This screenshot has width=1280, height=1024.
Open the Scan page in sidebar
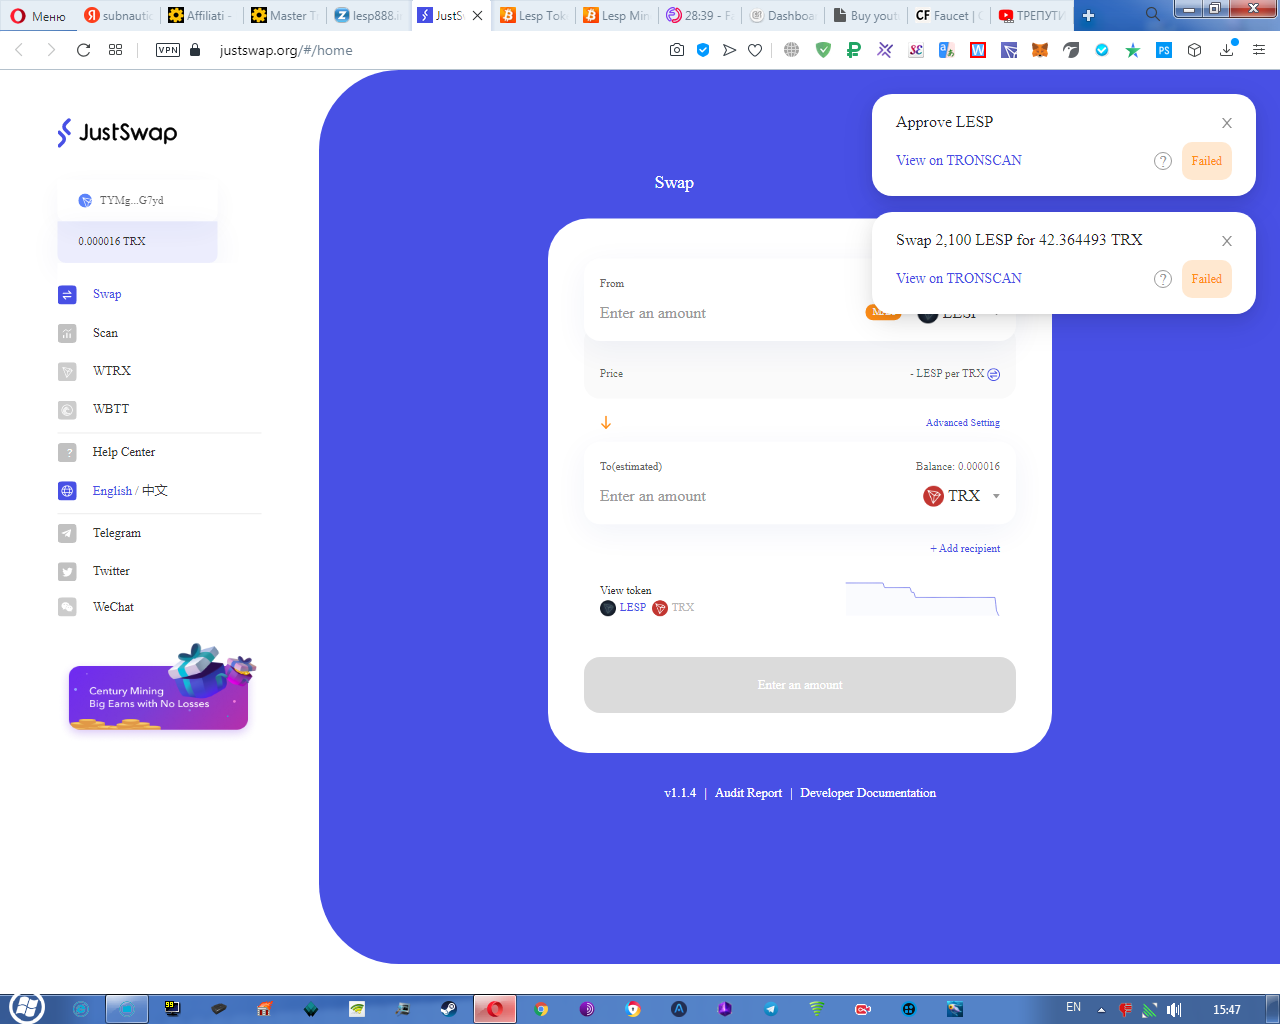(x=105, y=333)
